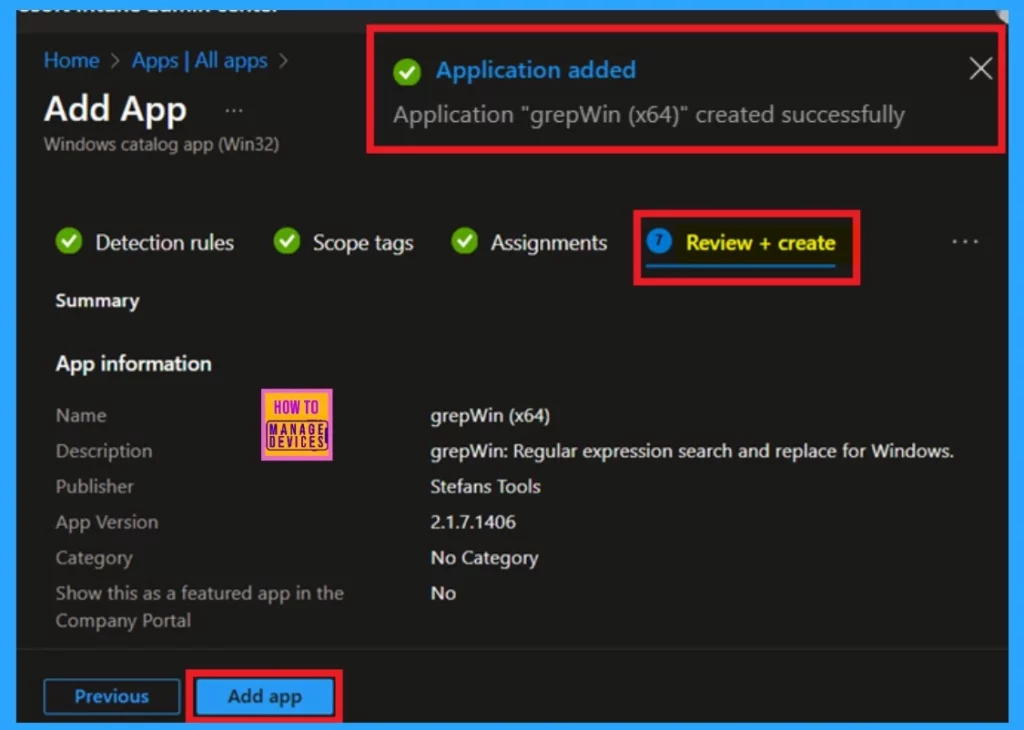Click the App Version field label

[x=107, y=522]
